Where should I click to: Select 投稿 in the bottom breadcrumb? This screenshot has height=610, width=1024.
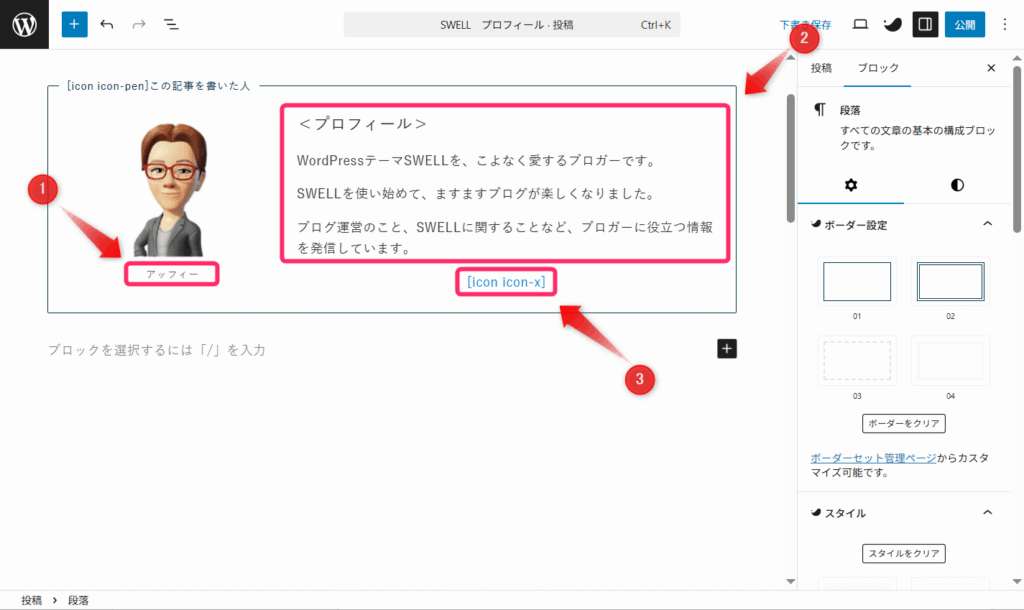[31, 600]
